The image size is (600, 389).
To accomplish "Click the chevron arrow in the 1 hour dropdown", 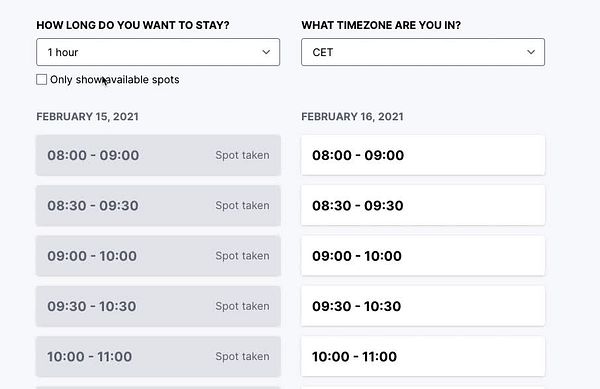I will click(x=266, y=52).
